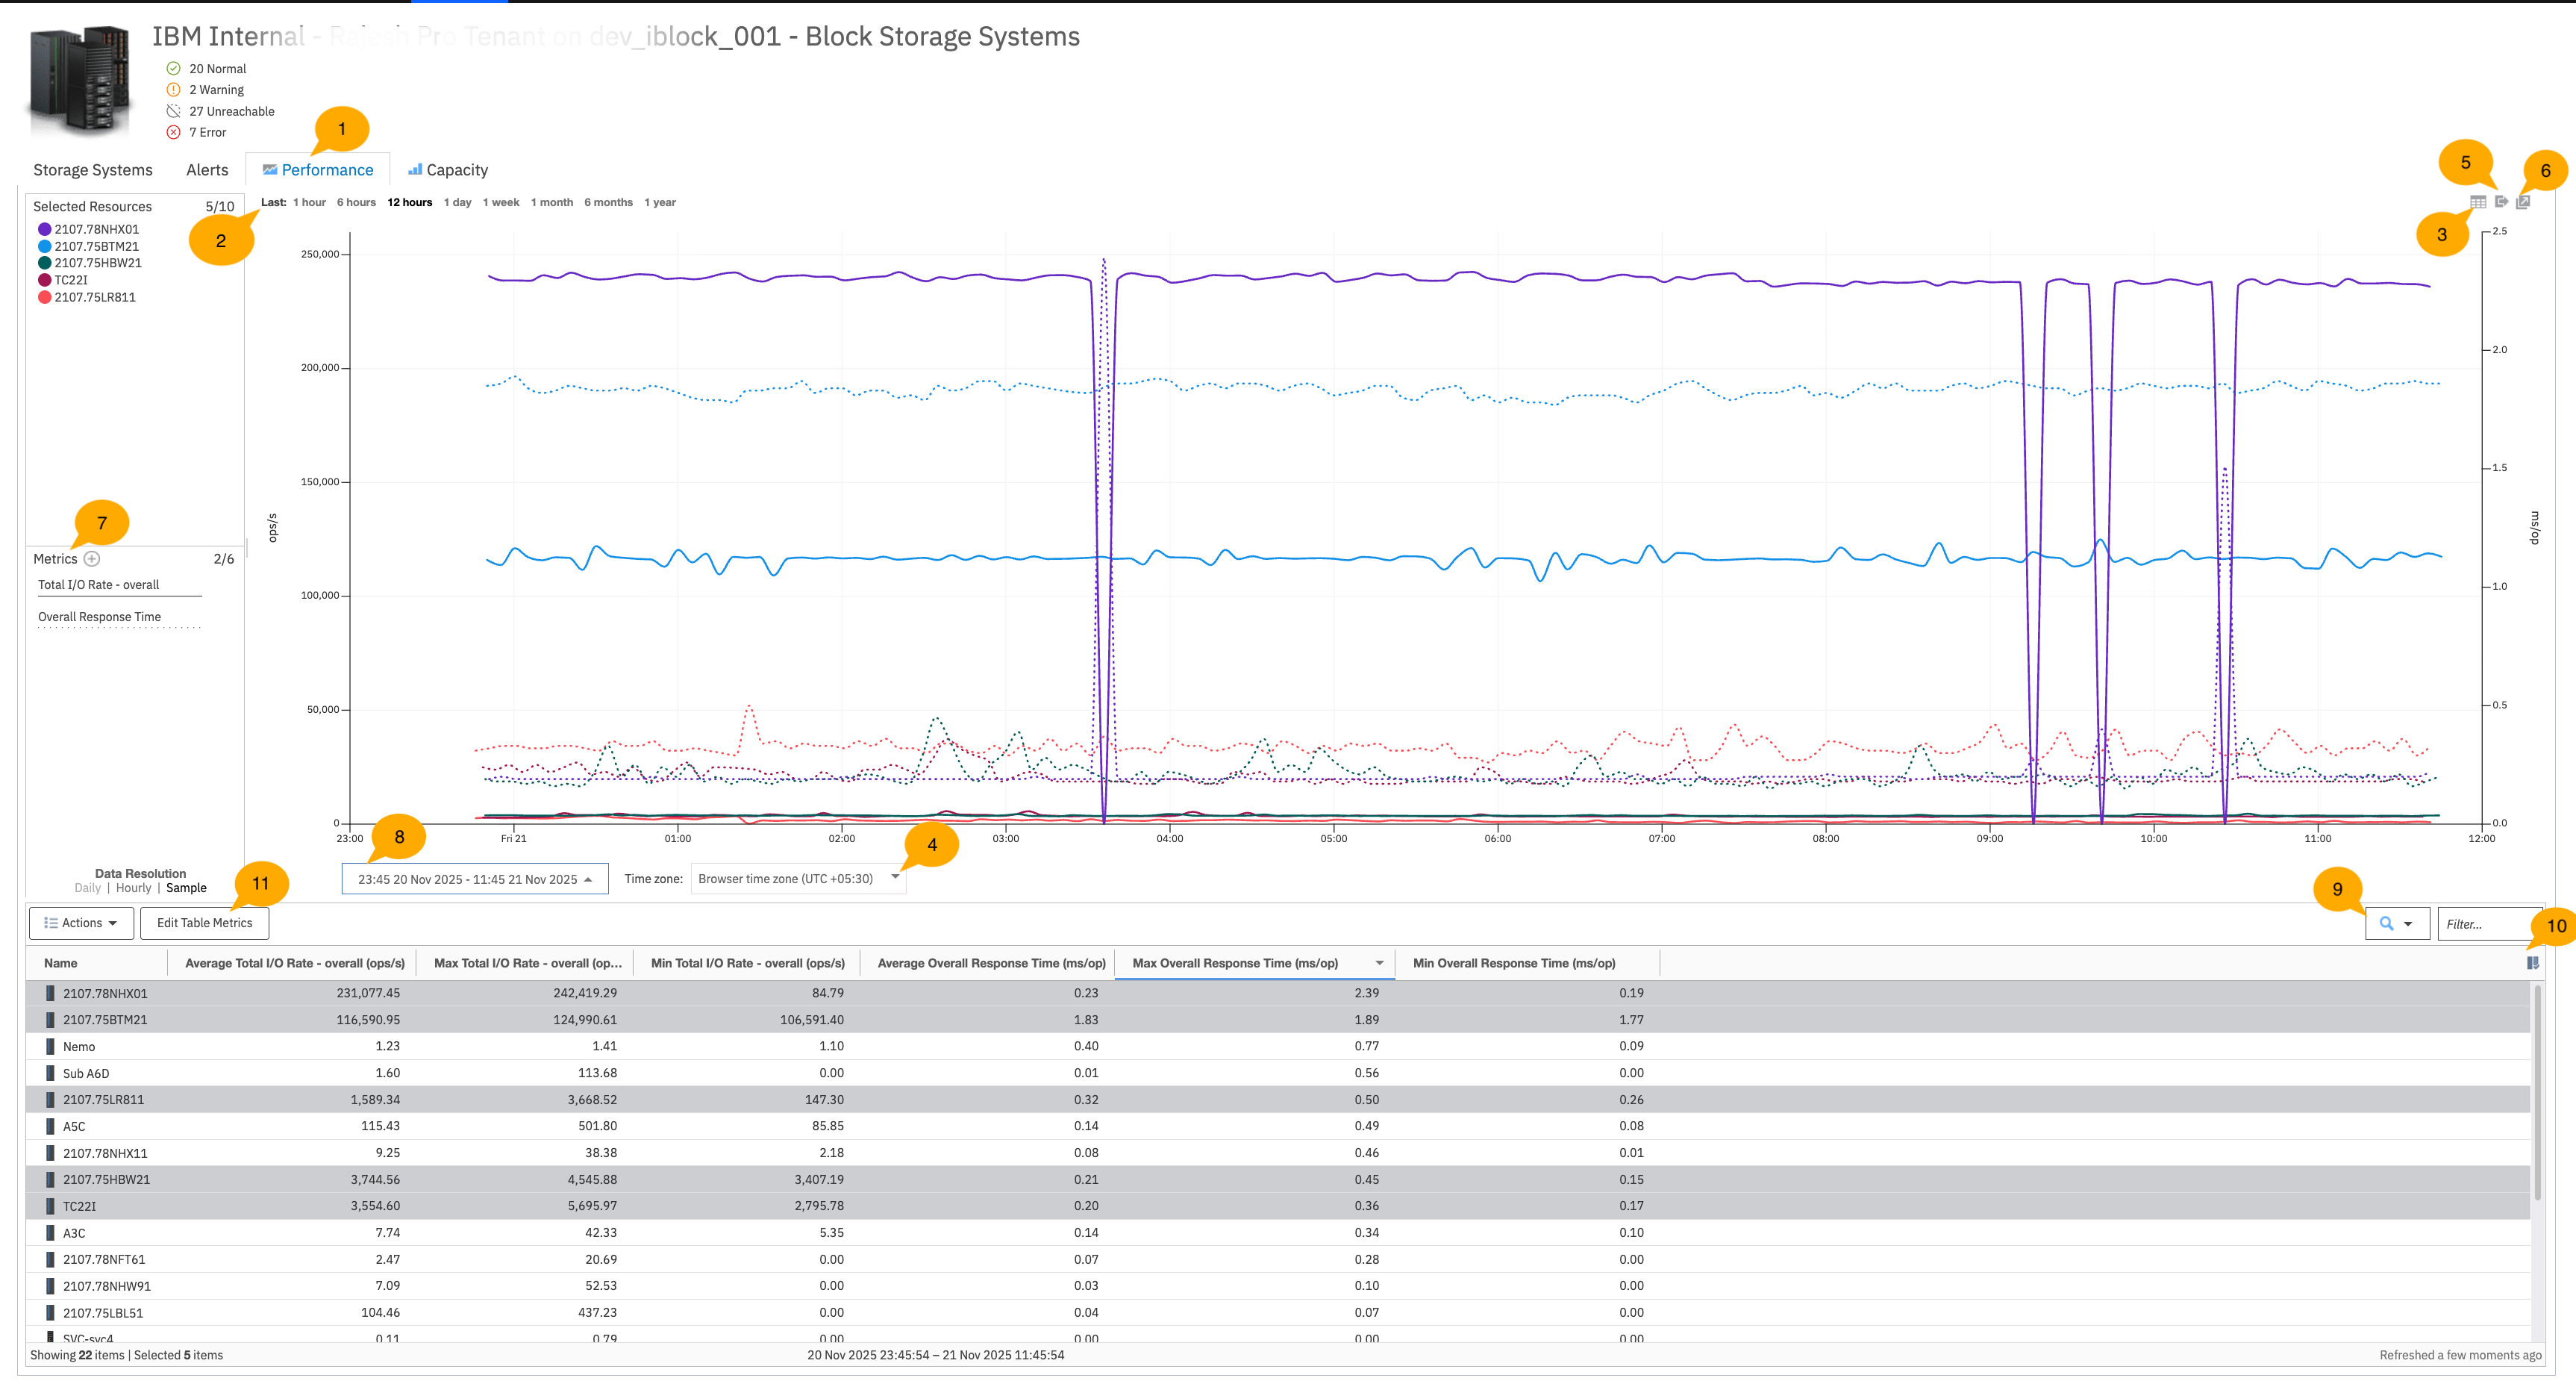Click purple swatch for 2107.78NHX01 resource
Viewport: 2576px width, 1384px height.
pyautogui.click(x=44, y=229)
